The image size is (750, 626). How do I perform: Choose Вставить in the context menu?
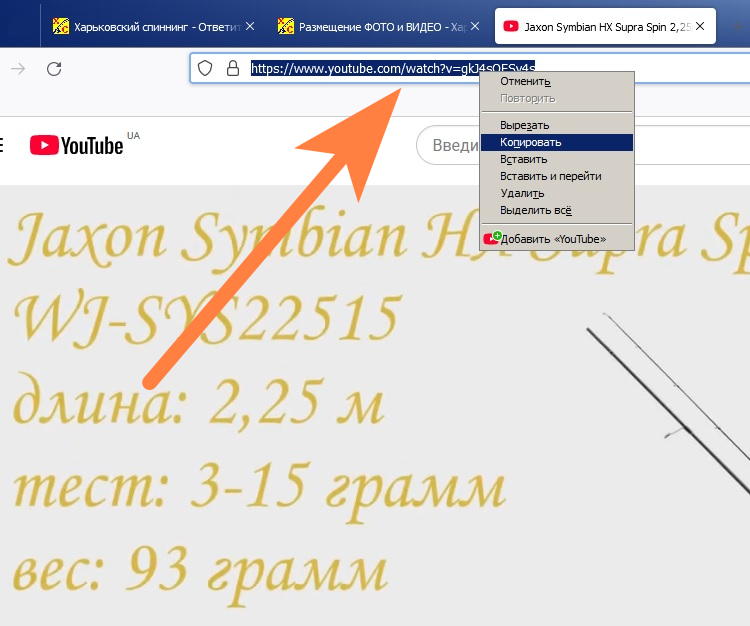(557, 159)
